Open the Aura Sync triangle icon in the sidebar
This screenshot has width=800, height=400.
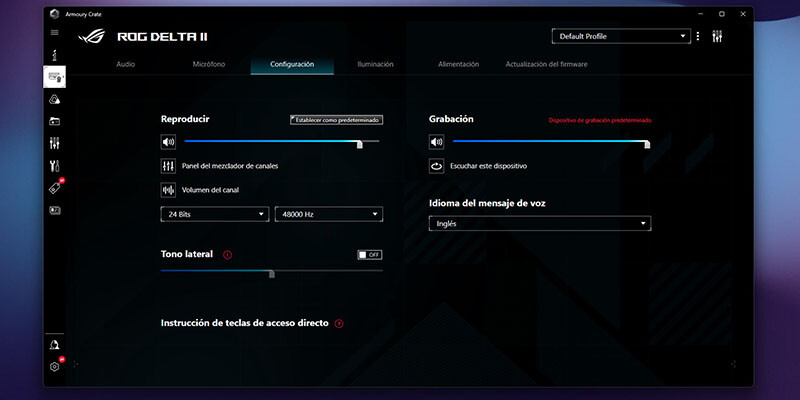click(55, 99)
